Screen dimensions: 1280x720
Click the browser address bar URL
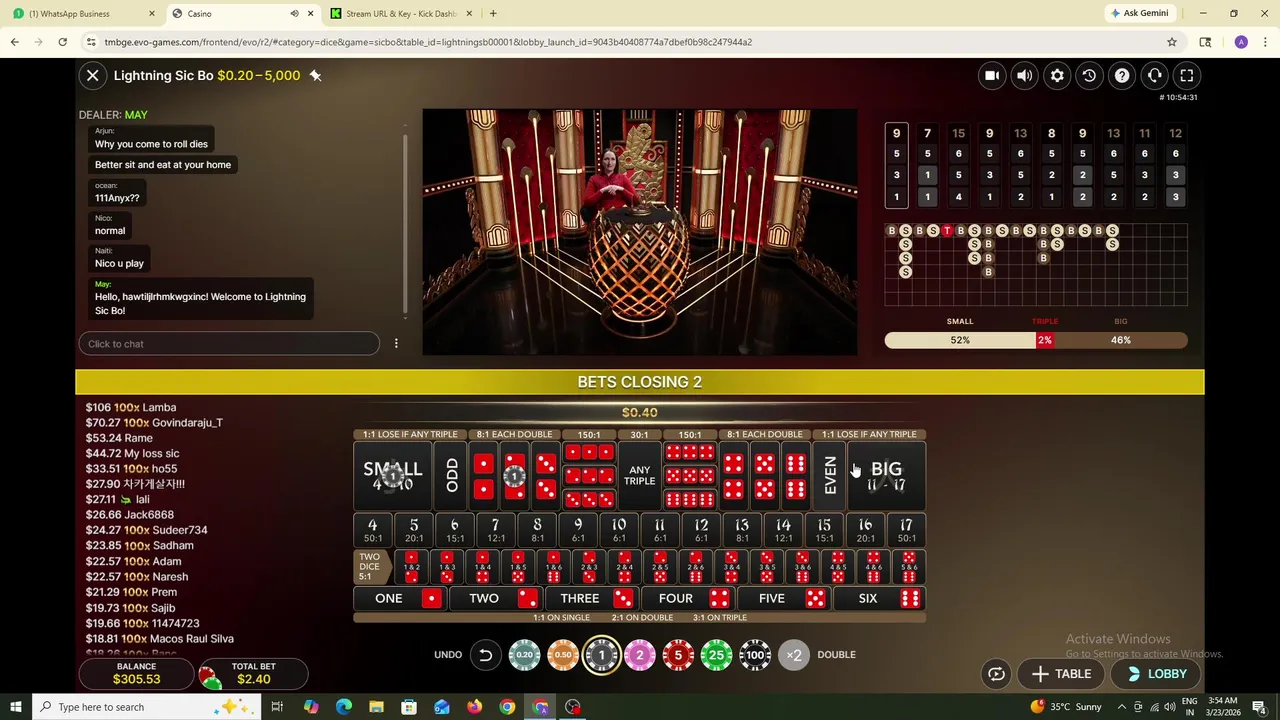coord(428,42)
